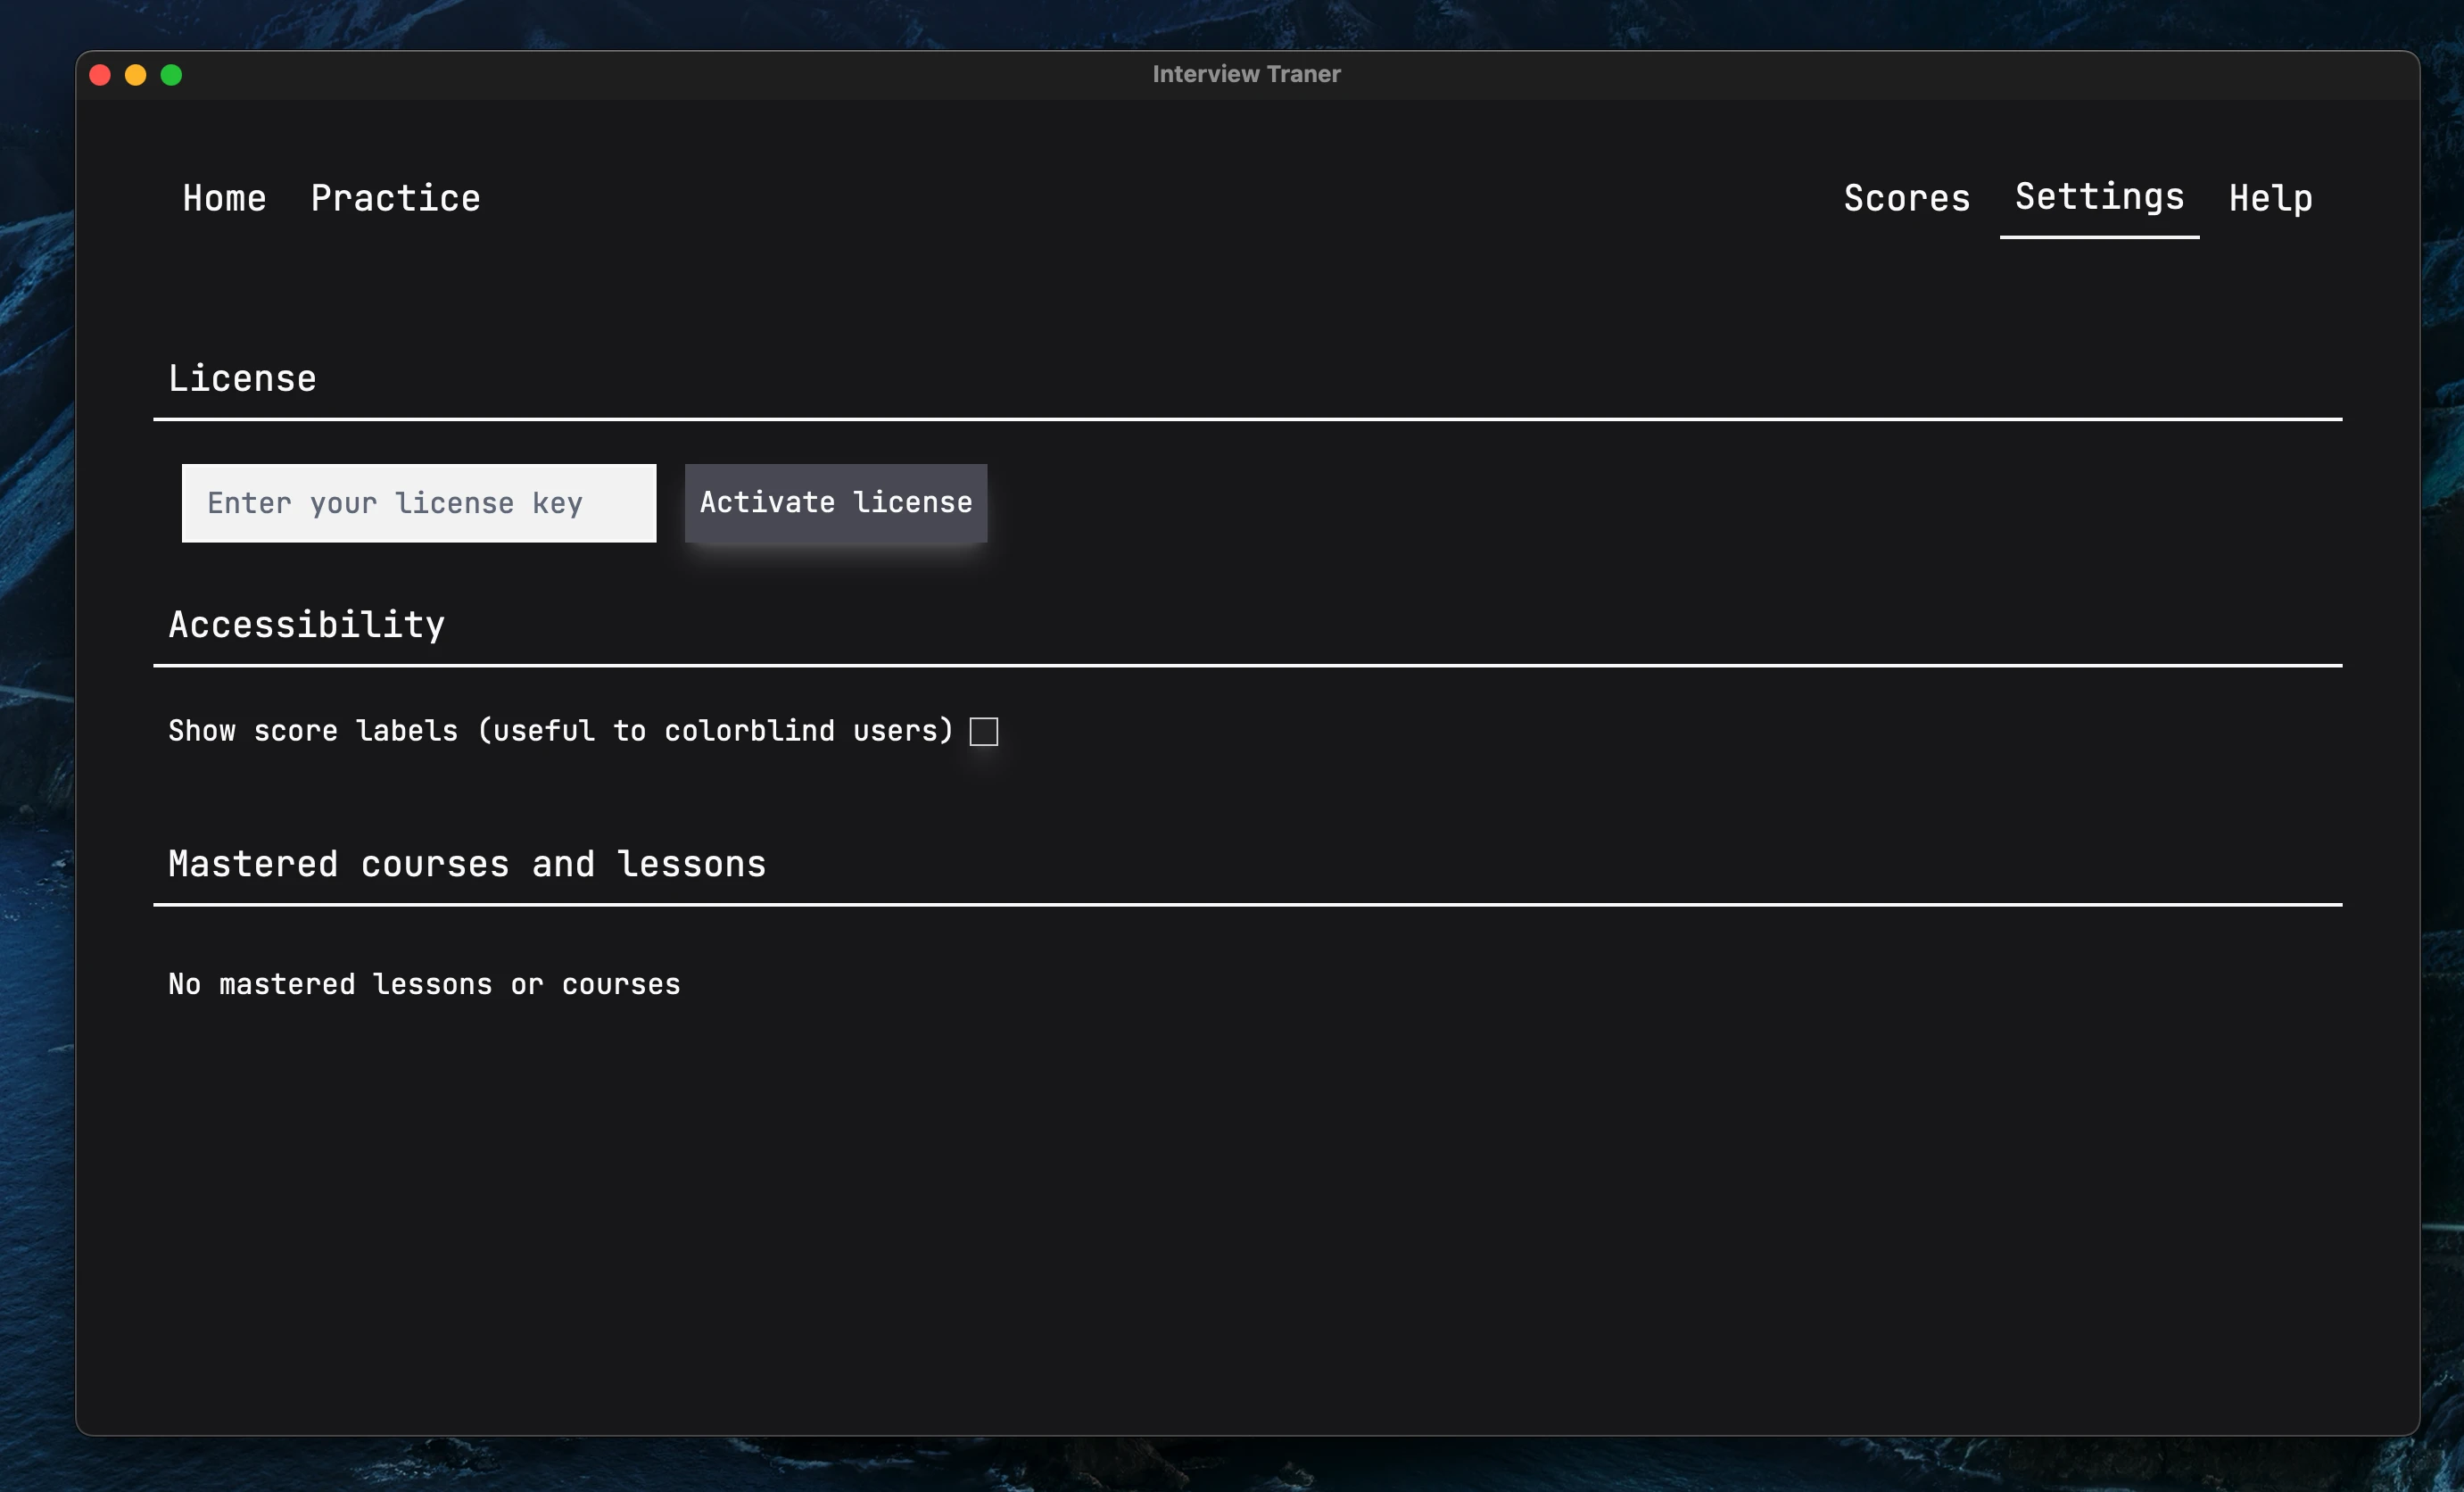This screenshot has width=2464, height=1492.
Task: Open the Home tab
Action: [x=224, y=197]
